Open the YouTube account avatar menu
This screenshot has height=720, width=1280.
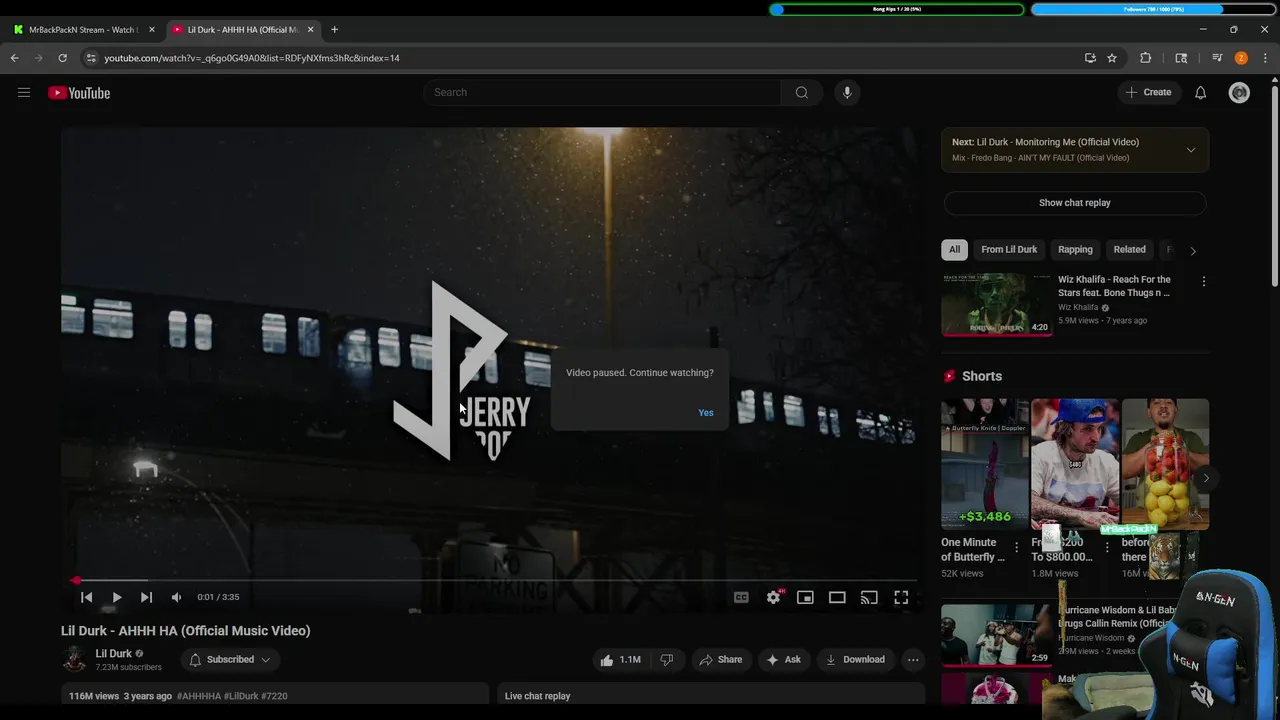coord(1239,93)
